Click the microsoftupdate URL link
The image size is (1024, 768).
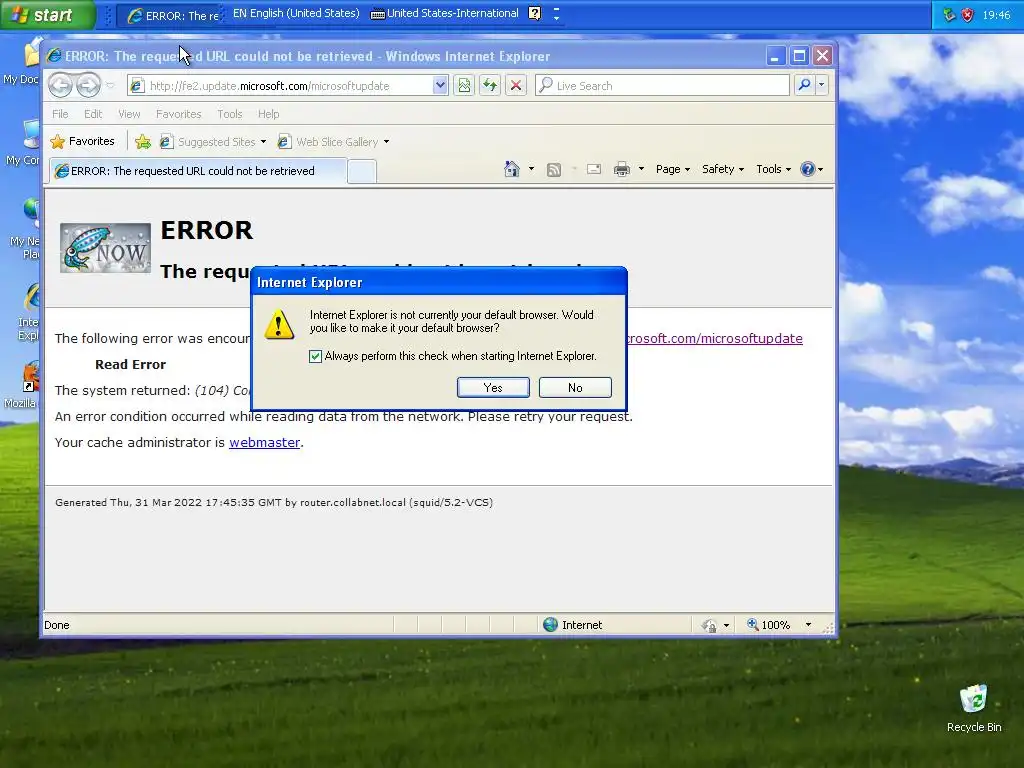tap(714, 338)
